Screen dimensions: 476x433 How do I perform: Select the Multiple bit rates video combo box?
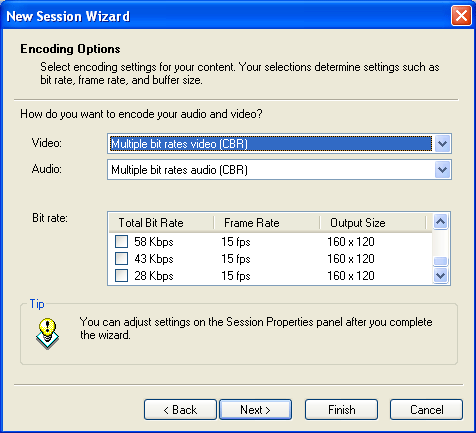pyautogui.click(x=279, y=144)
